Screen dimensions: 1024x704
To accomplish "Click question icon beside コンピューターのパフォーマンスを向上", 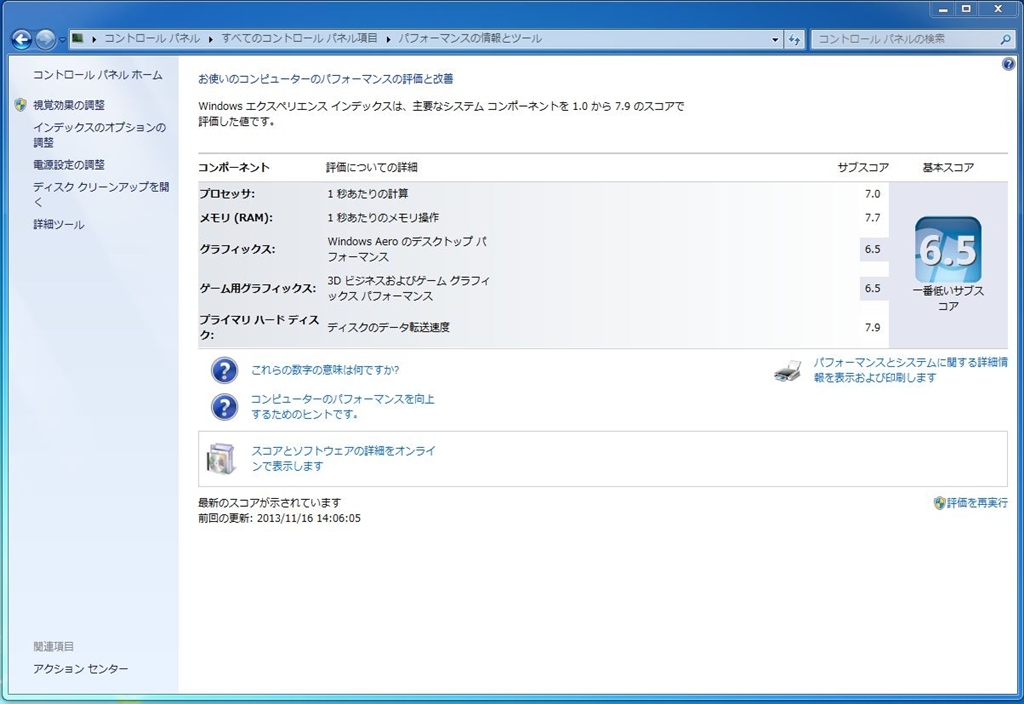I will (224, 407).
